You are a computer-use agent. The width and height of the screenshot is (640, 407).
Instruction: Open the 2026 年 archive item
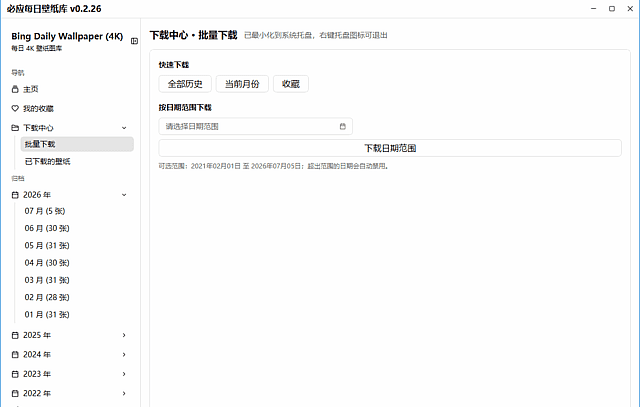(71, 195)
